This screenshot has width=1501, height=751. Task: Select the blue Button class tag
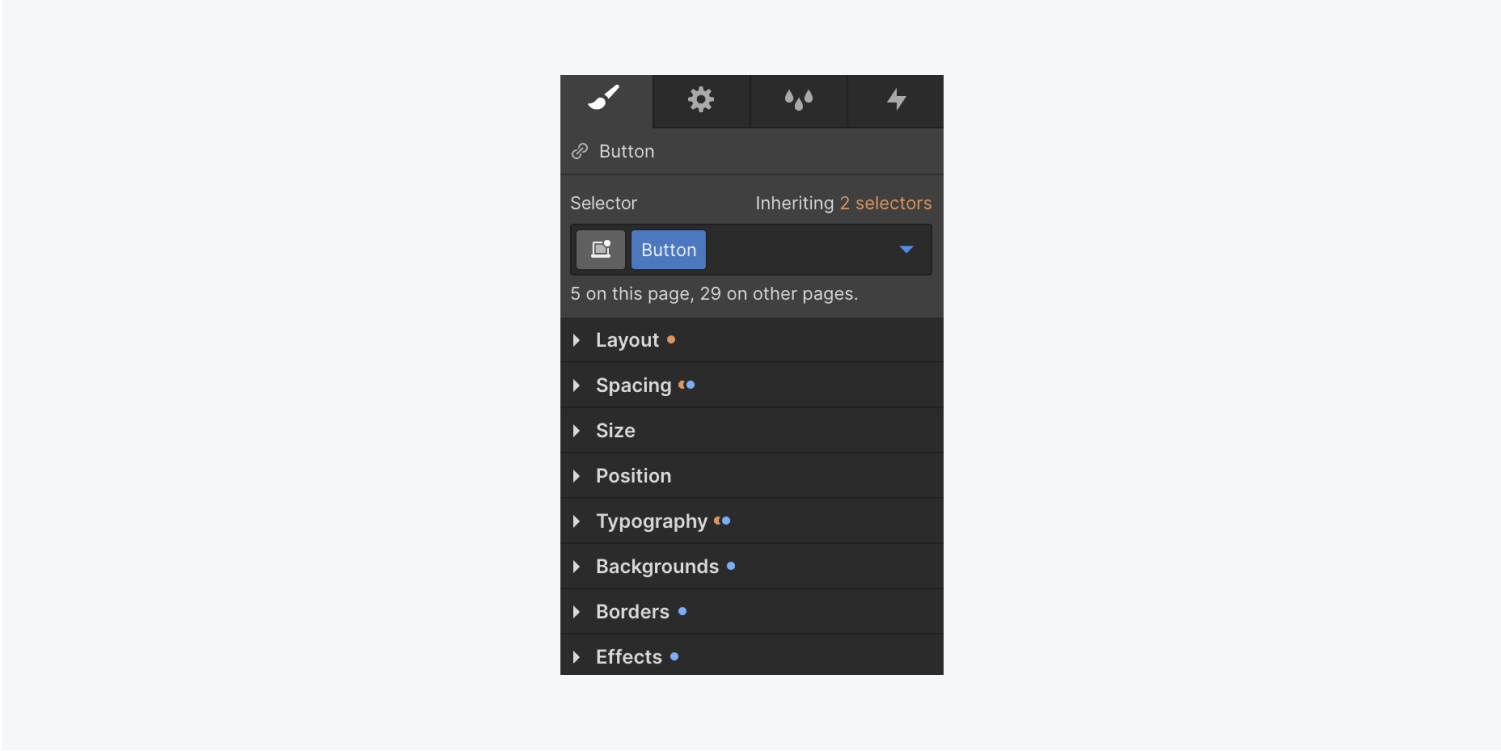pos(668,250)
